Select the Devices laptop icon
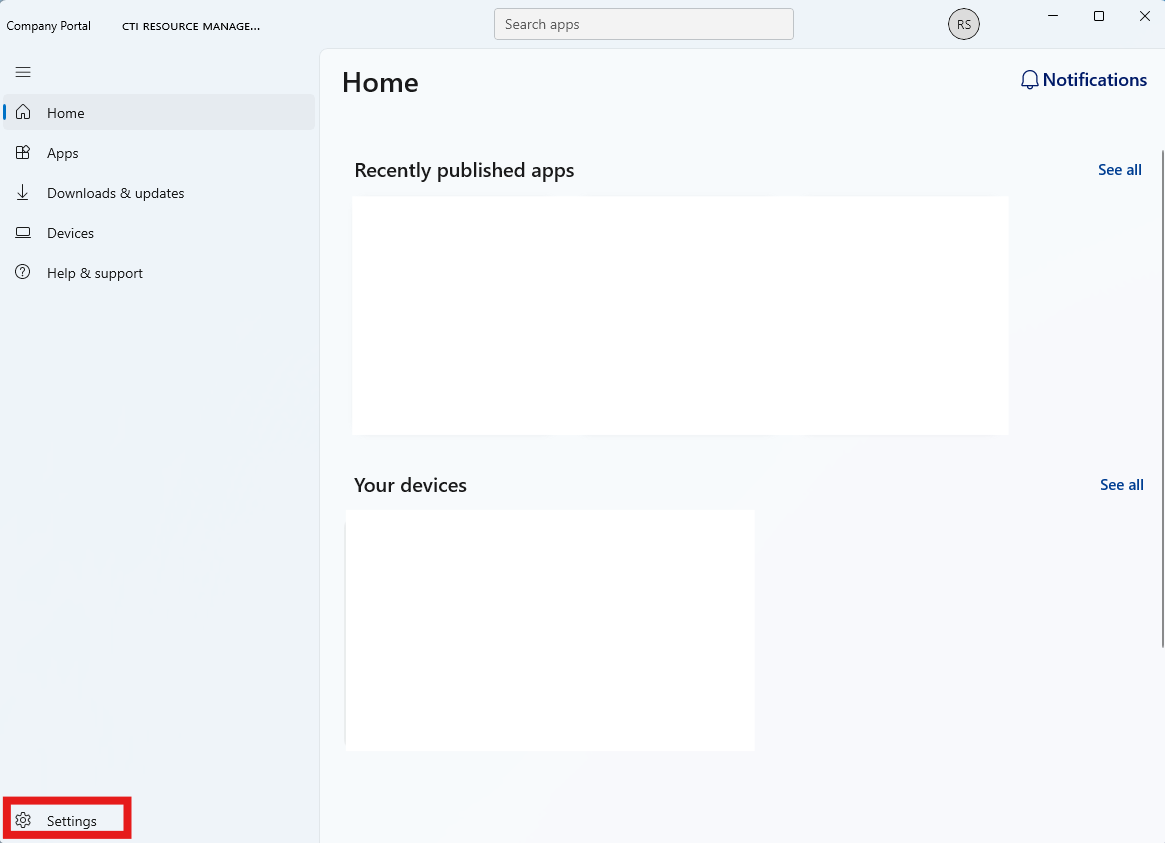 [23, 233]
